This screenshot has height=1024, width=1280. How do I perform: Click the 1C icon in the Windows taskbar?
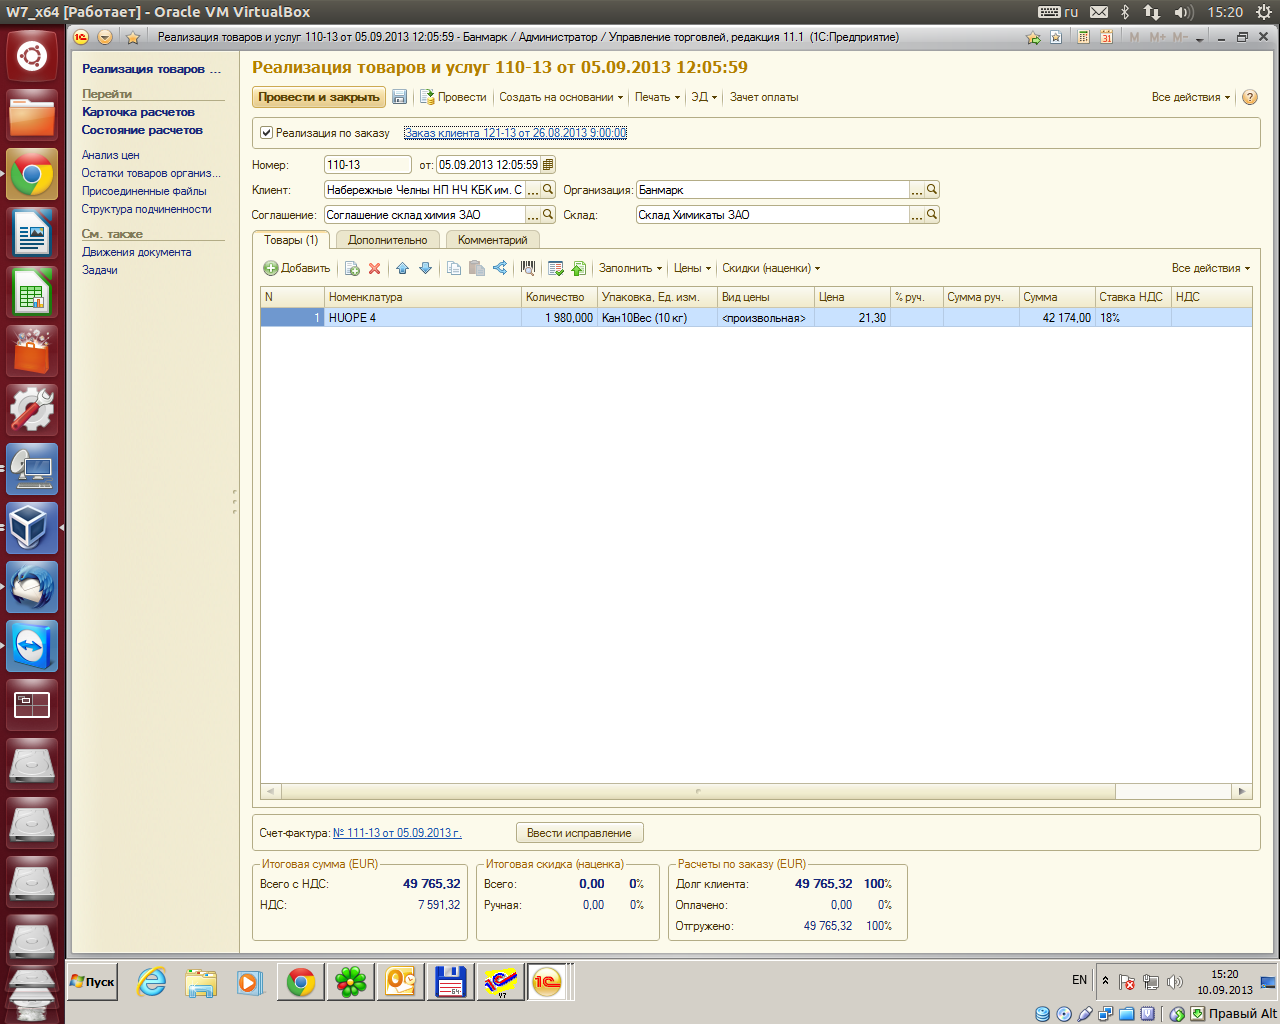[547, 982]
